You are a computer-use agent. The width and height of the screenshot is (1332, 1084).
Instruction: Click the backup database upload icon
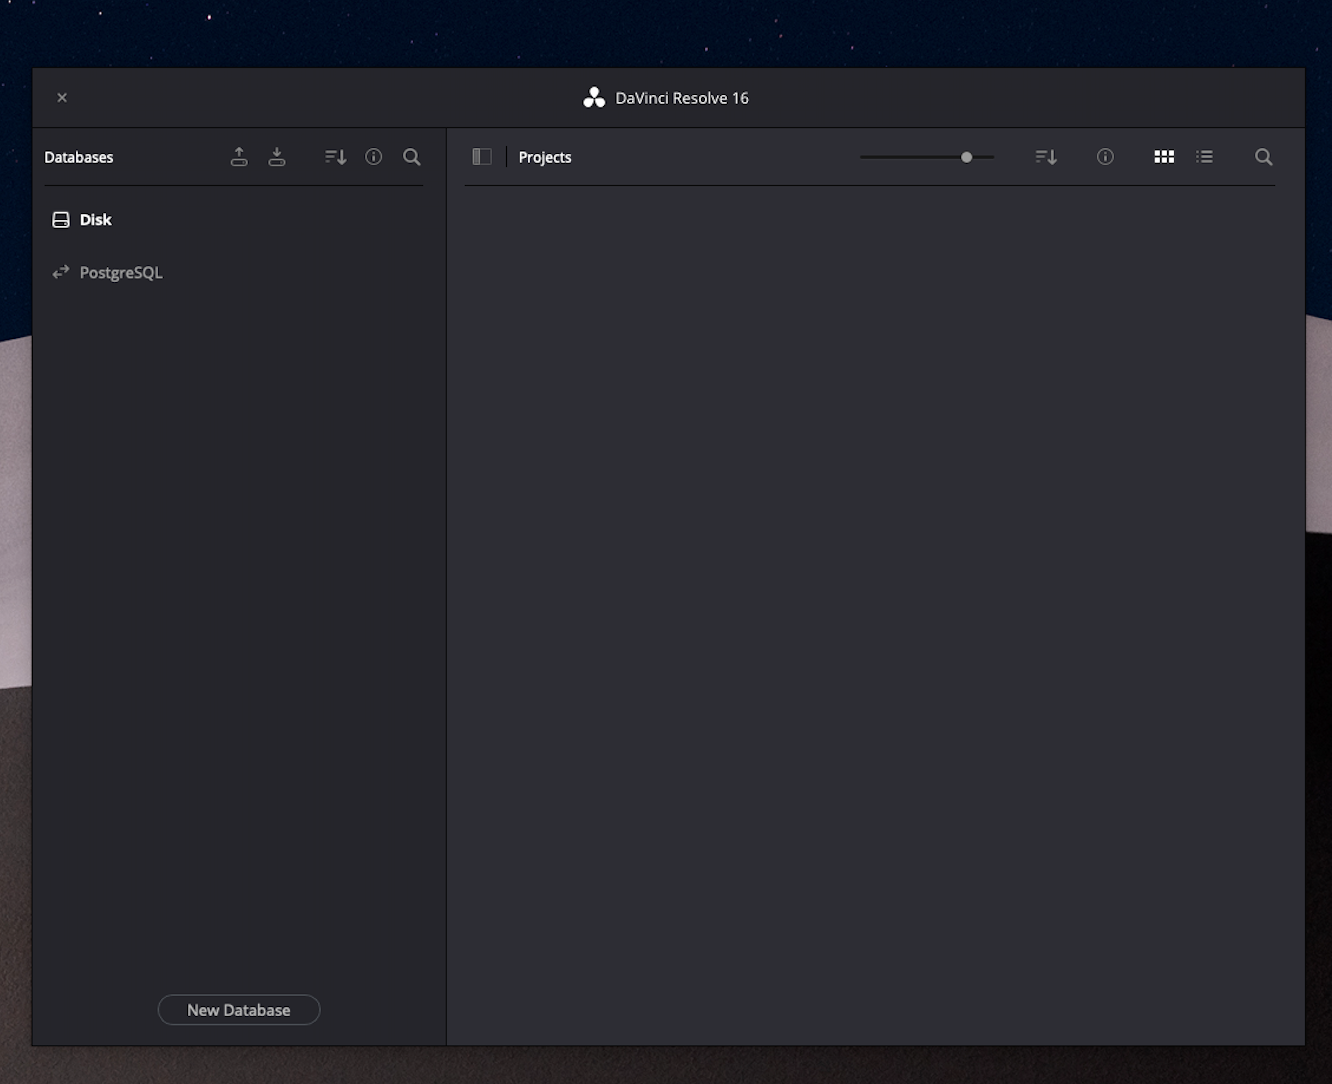pos(239,157)
